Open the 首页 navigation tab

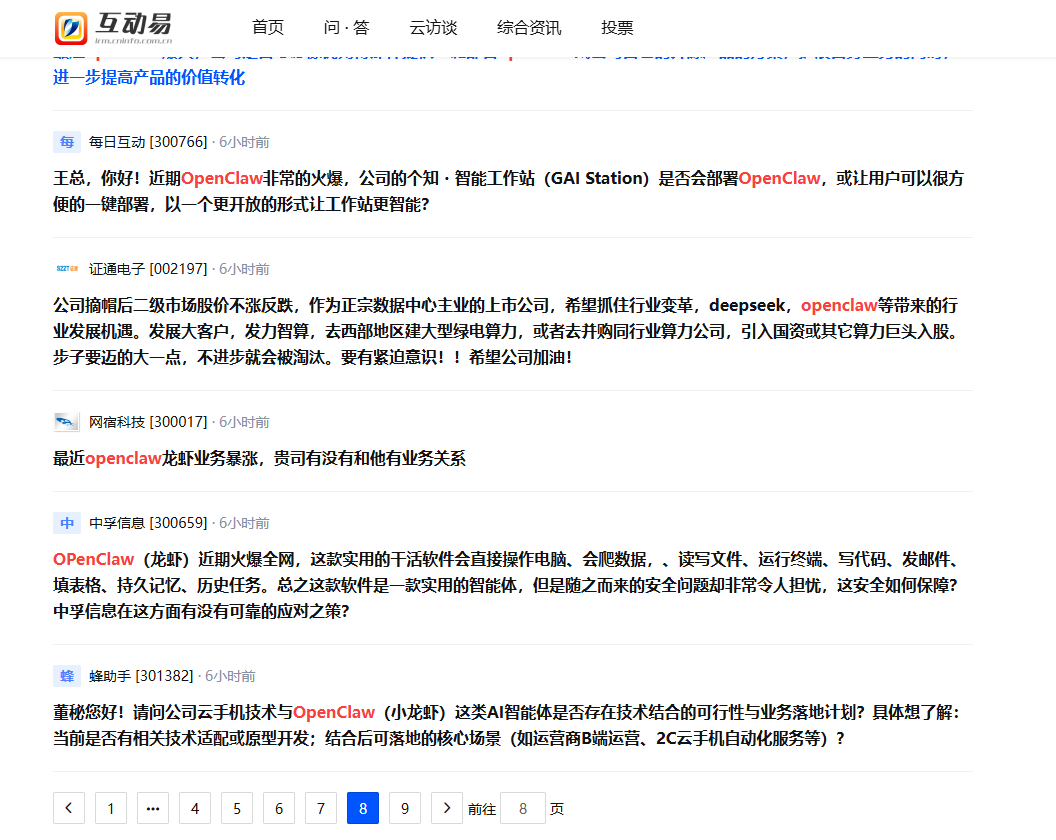pyautogui.click(x=268, y=28)
